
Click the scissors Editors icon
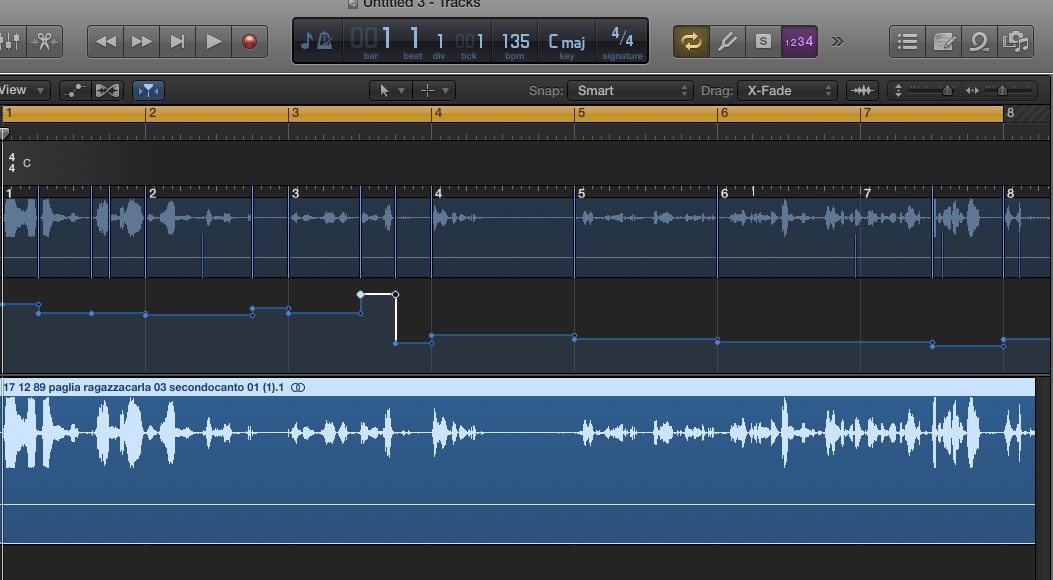[x=45, y=41]
